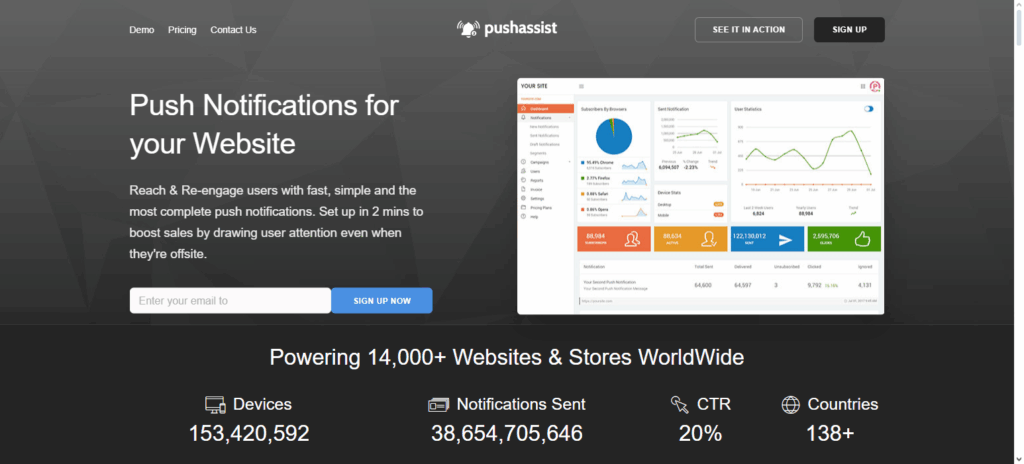Click the '153,420,592' devices count
This screenshot has height=464, width=1024.
coord(249,433)
